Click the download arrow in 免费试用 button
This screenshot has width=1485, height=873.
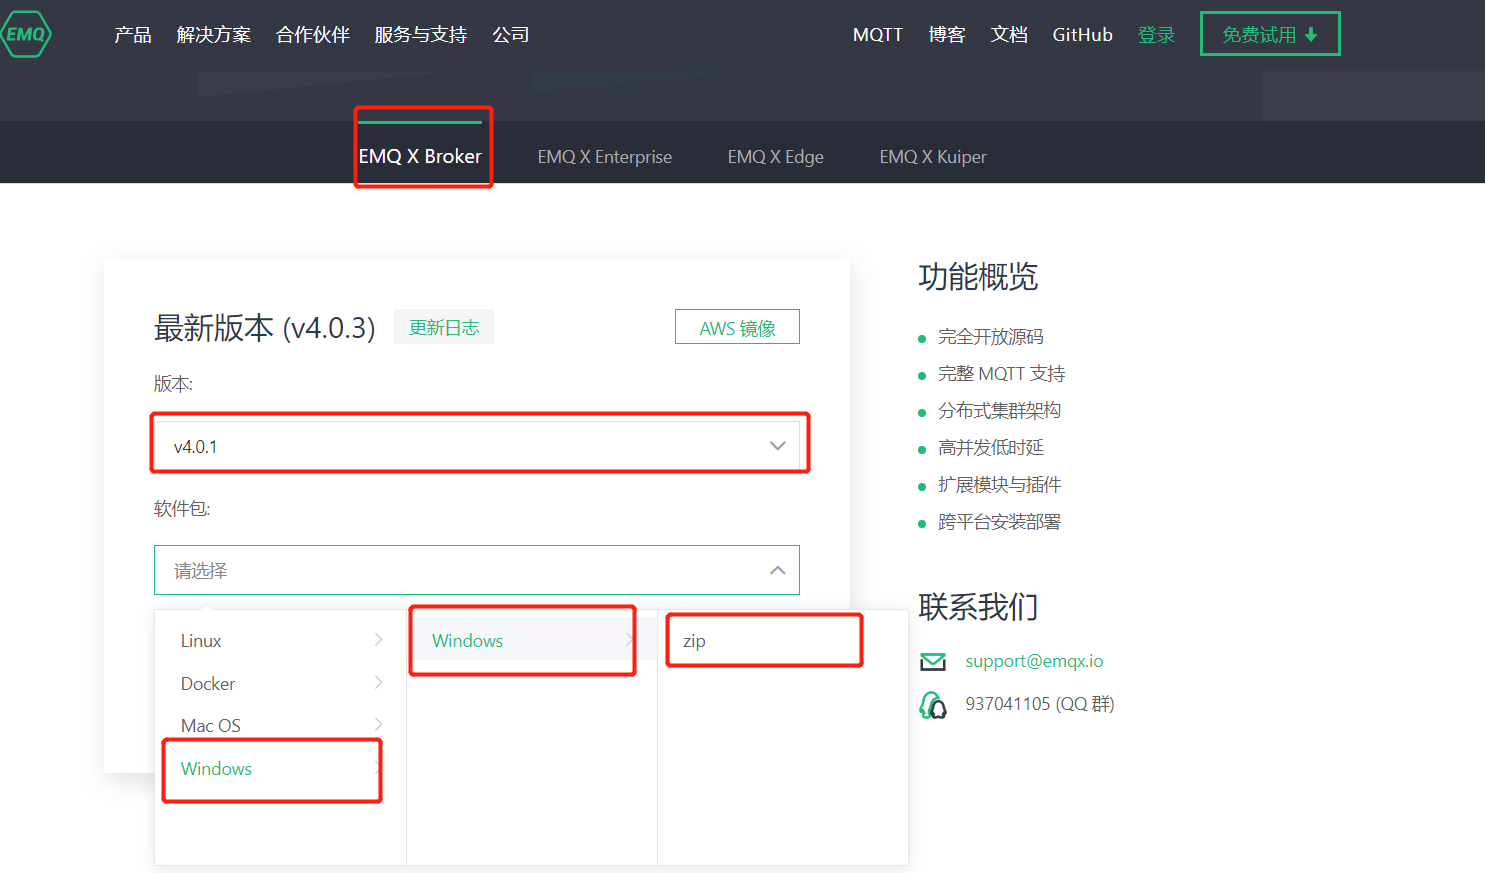[1311, 35]
